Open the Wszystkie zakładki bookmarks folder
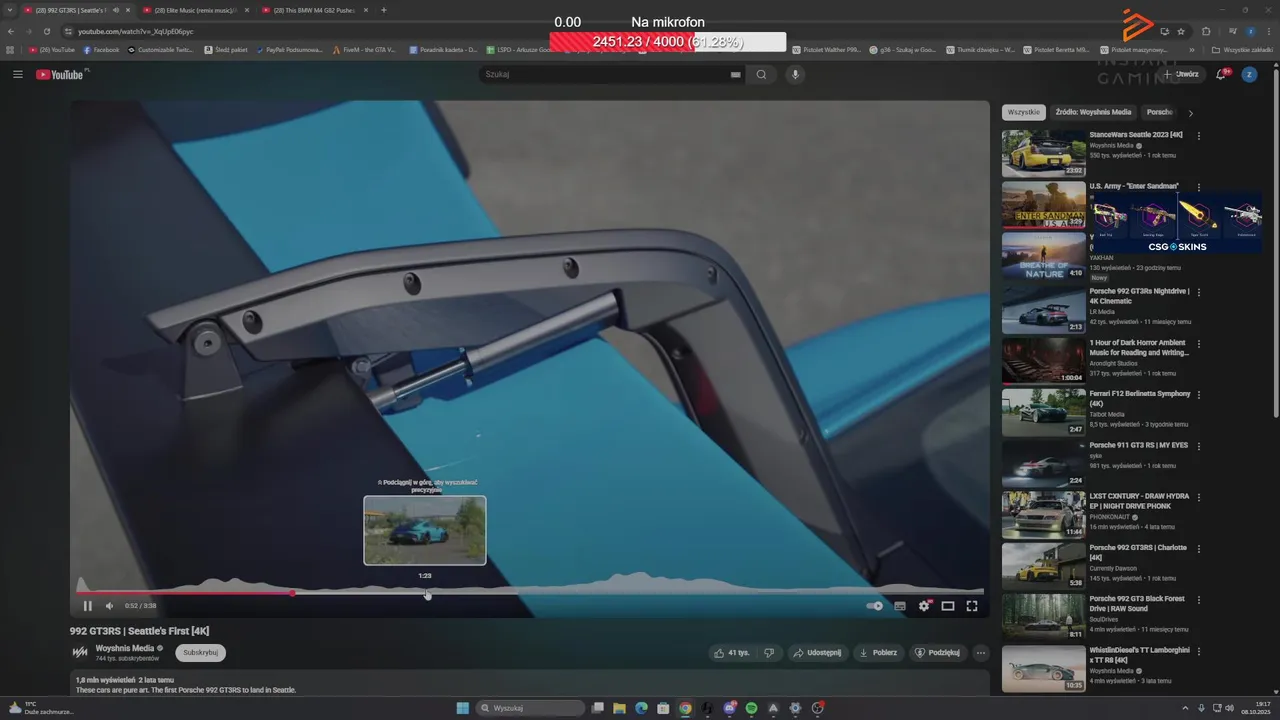 (1242, 49)
